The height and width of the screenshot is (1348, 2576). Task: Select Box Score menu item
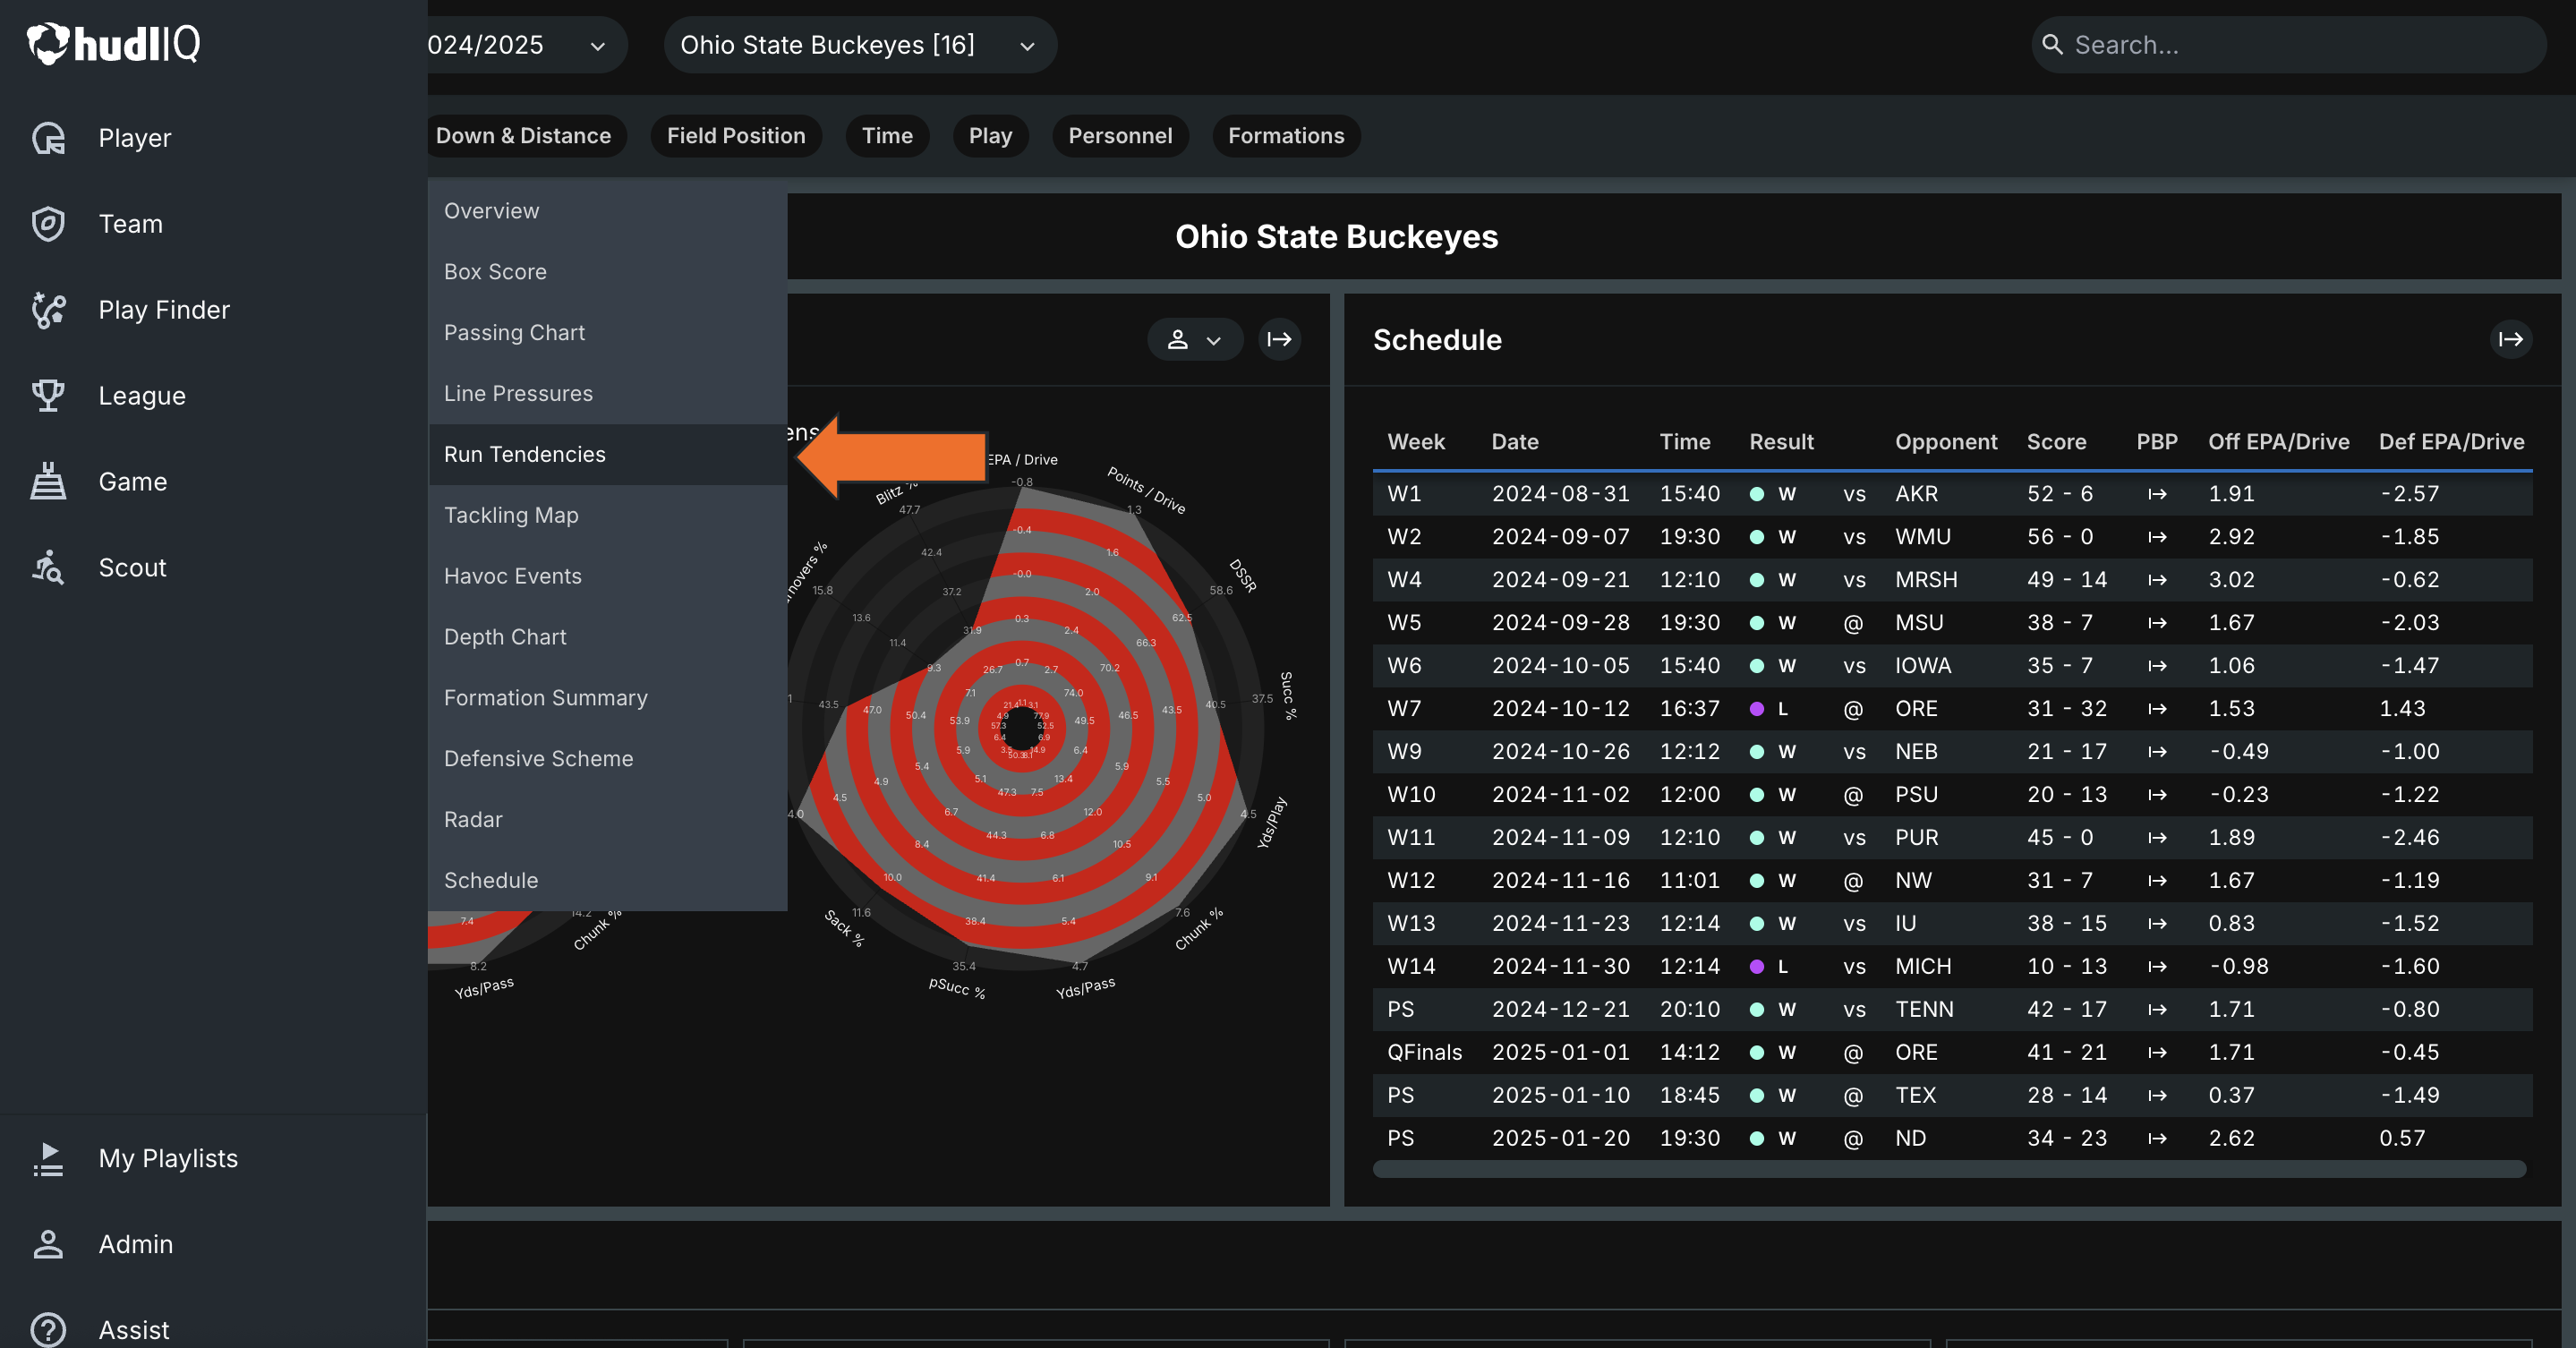click(608, 272)
